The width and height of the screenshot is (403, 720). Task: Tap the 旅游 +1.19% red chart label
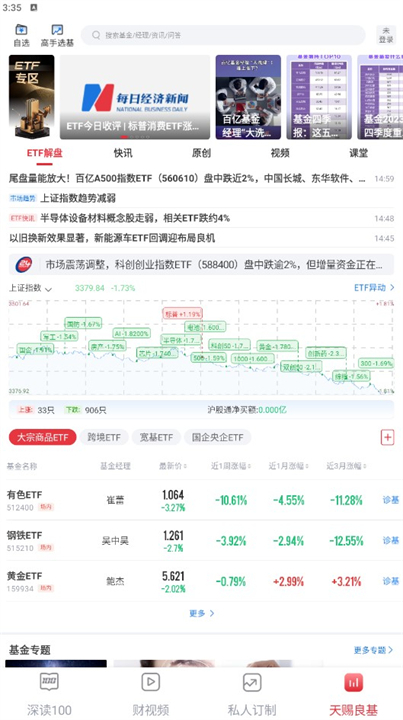coord(182,314)
